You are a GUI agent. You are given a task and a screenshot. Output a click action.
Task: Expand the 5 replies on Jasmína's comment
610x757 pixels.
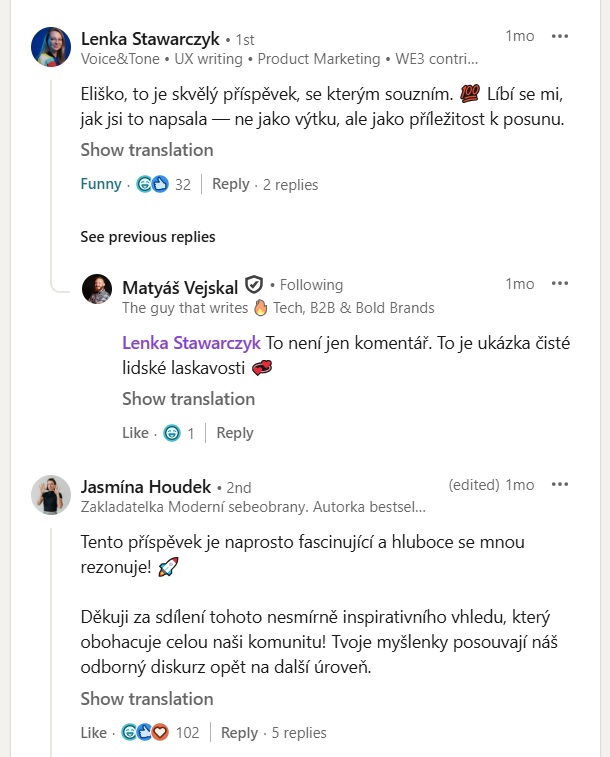coord(299,732)
